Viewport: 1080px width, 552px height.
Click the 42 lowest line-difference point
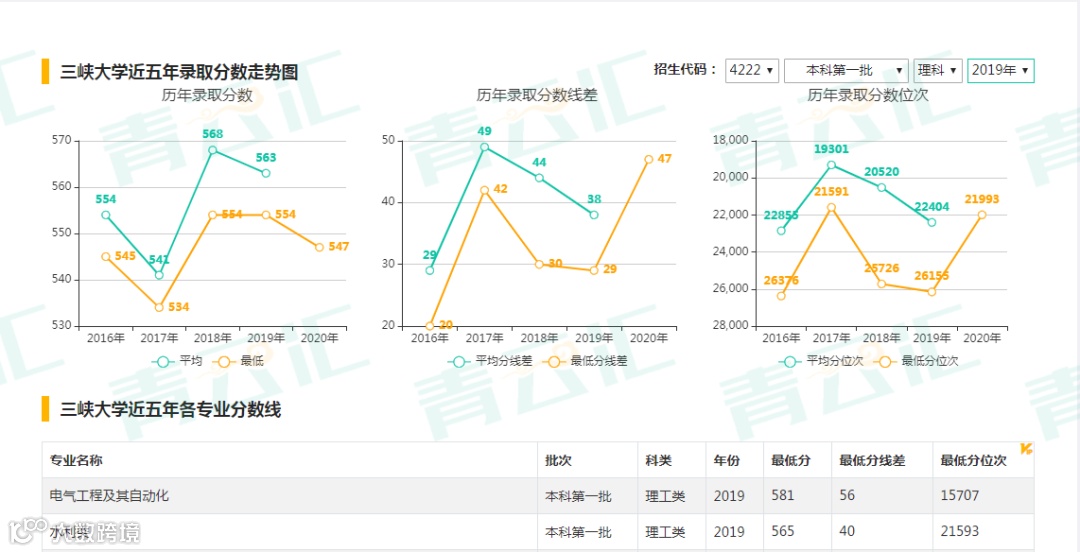click(x=484, y=190)
